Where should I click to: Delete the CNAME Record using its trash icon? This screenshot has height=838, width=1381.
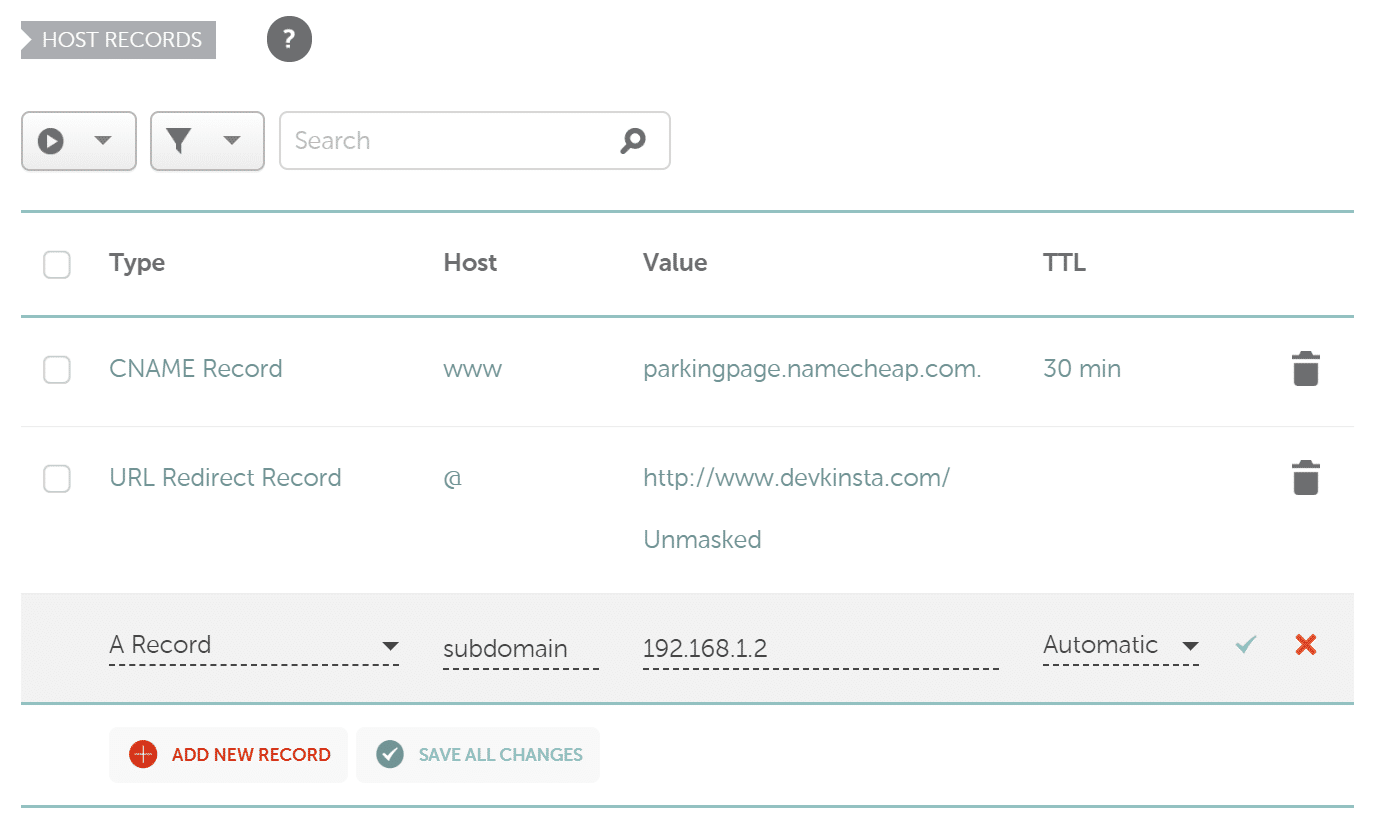(x=1305, y=368)
